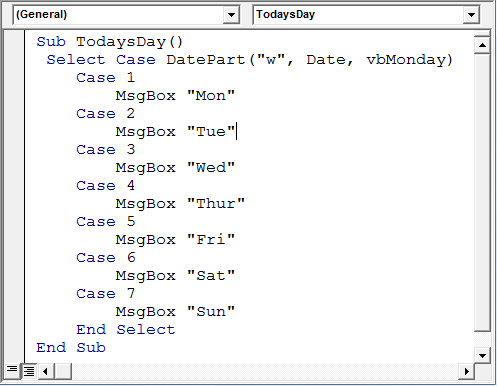Click the End Sub line
Image resolution: width=497 pixels, height=386 pixels.
[71, 348]
